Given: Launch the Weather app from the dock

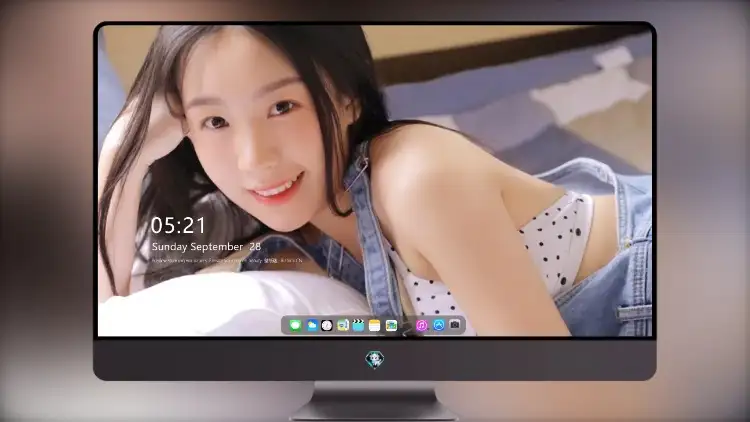Looking at the screenshot, I should [x=311, y=326].
